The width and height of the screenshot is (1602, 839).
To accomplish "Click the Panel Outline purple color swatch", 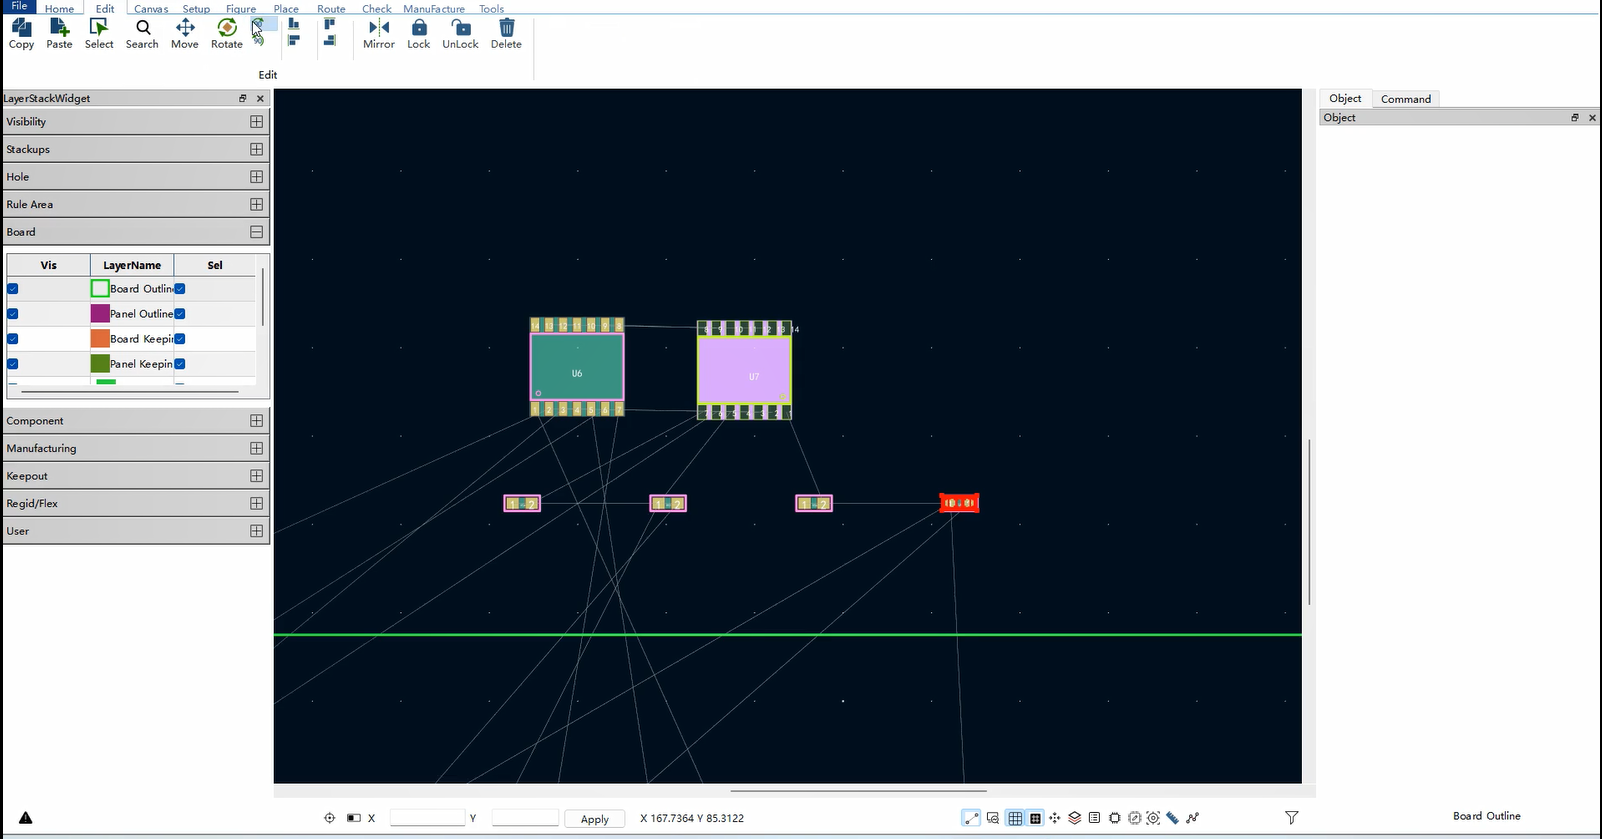I will click(100, 314).
